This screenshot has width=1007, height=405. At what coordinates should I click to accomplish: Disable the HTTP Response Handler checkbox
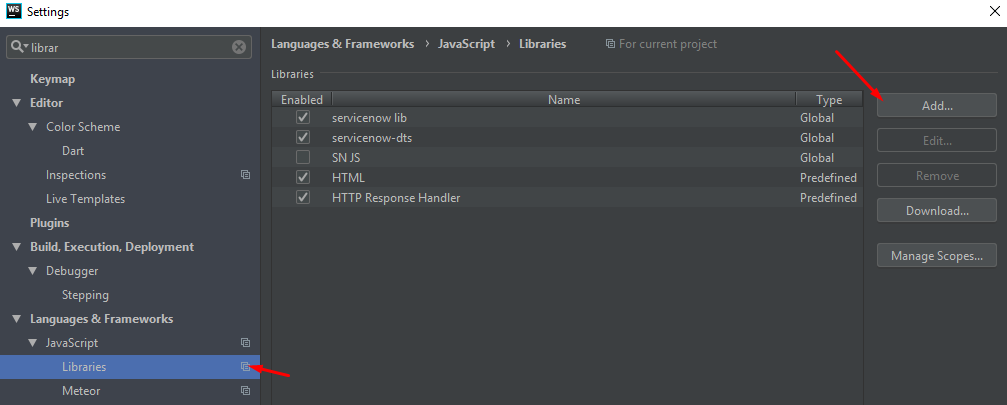pyautogui.click(x=303, y=198)
